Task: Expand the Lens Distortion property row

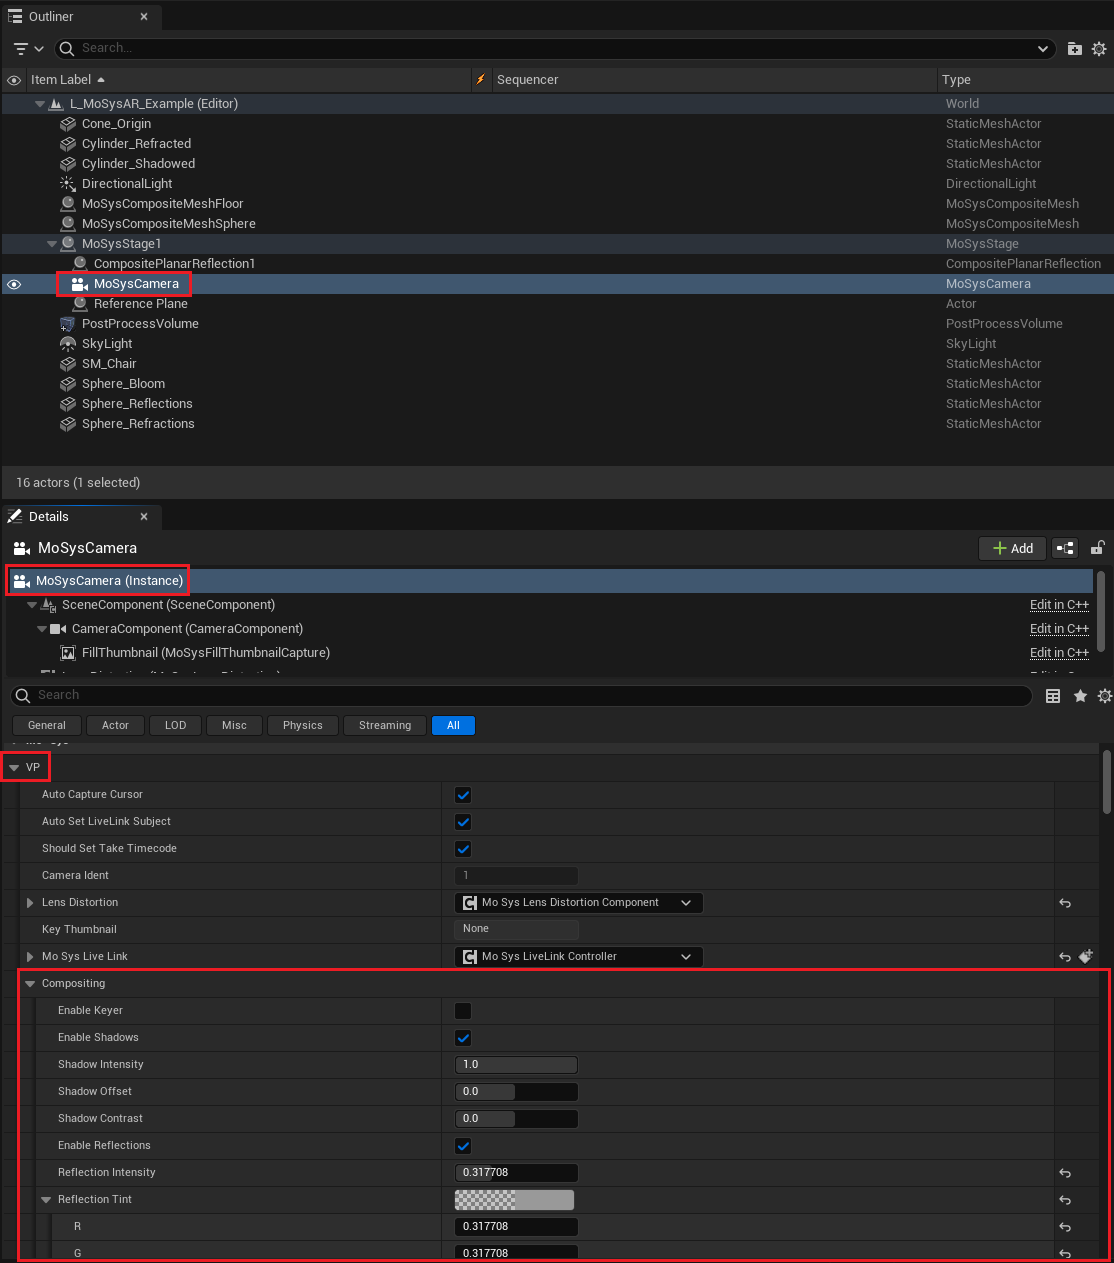Action: 29,902
